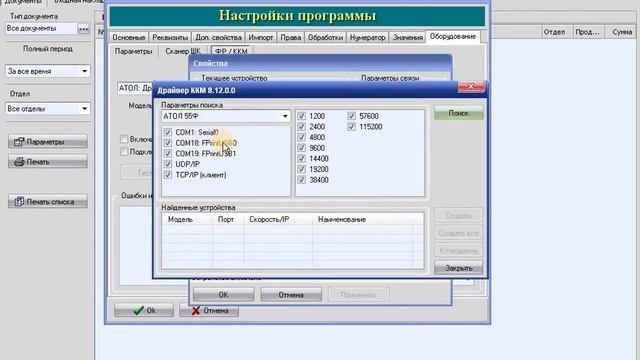Click the Печать списка button

point(48,202)
